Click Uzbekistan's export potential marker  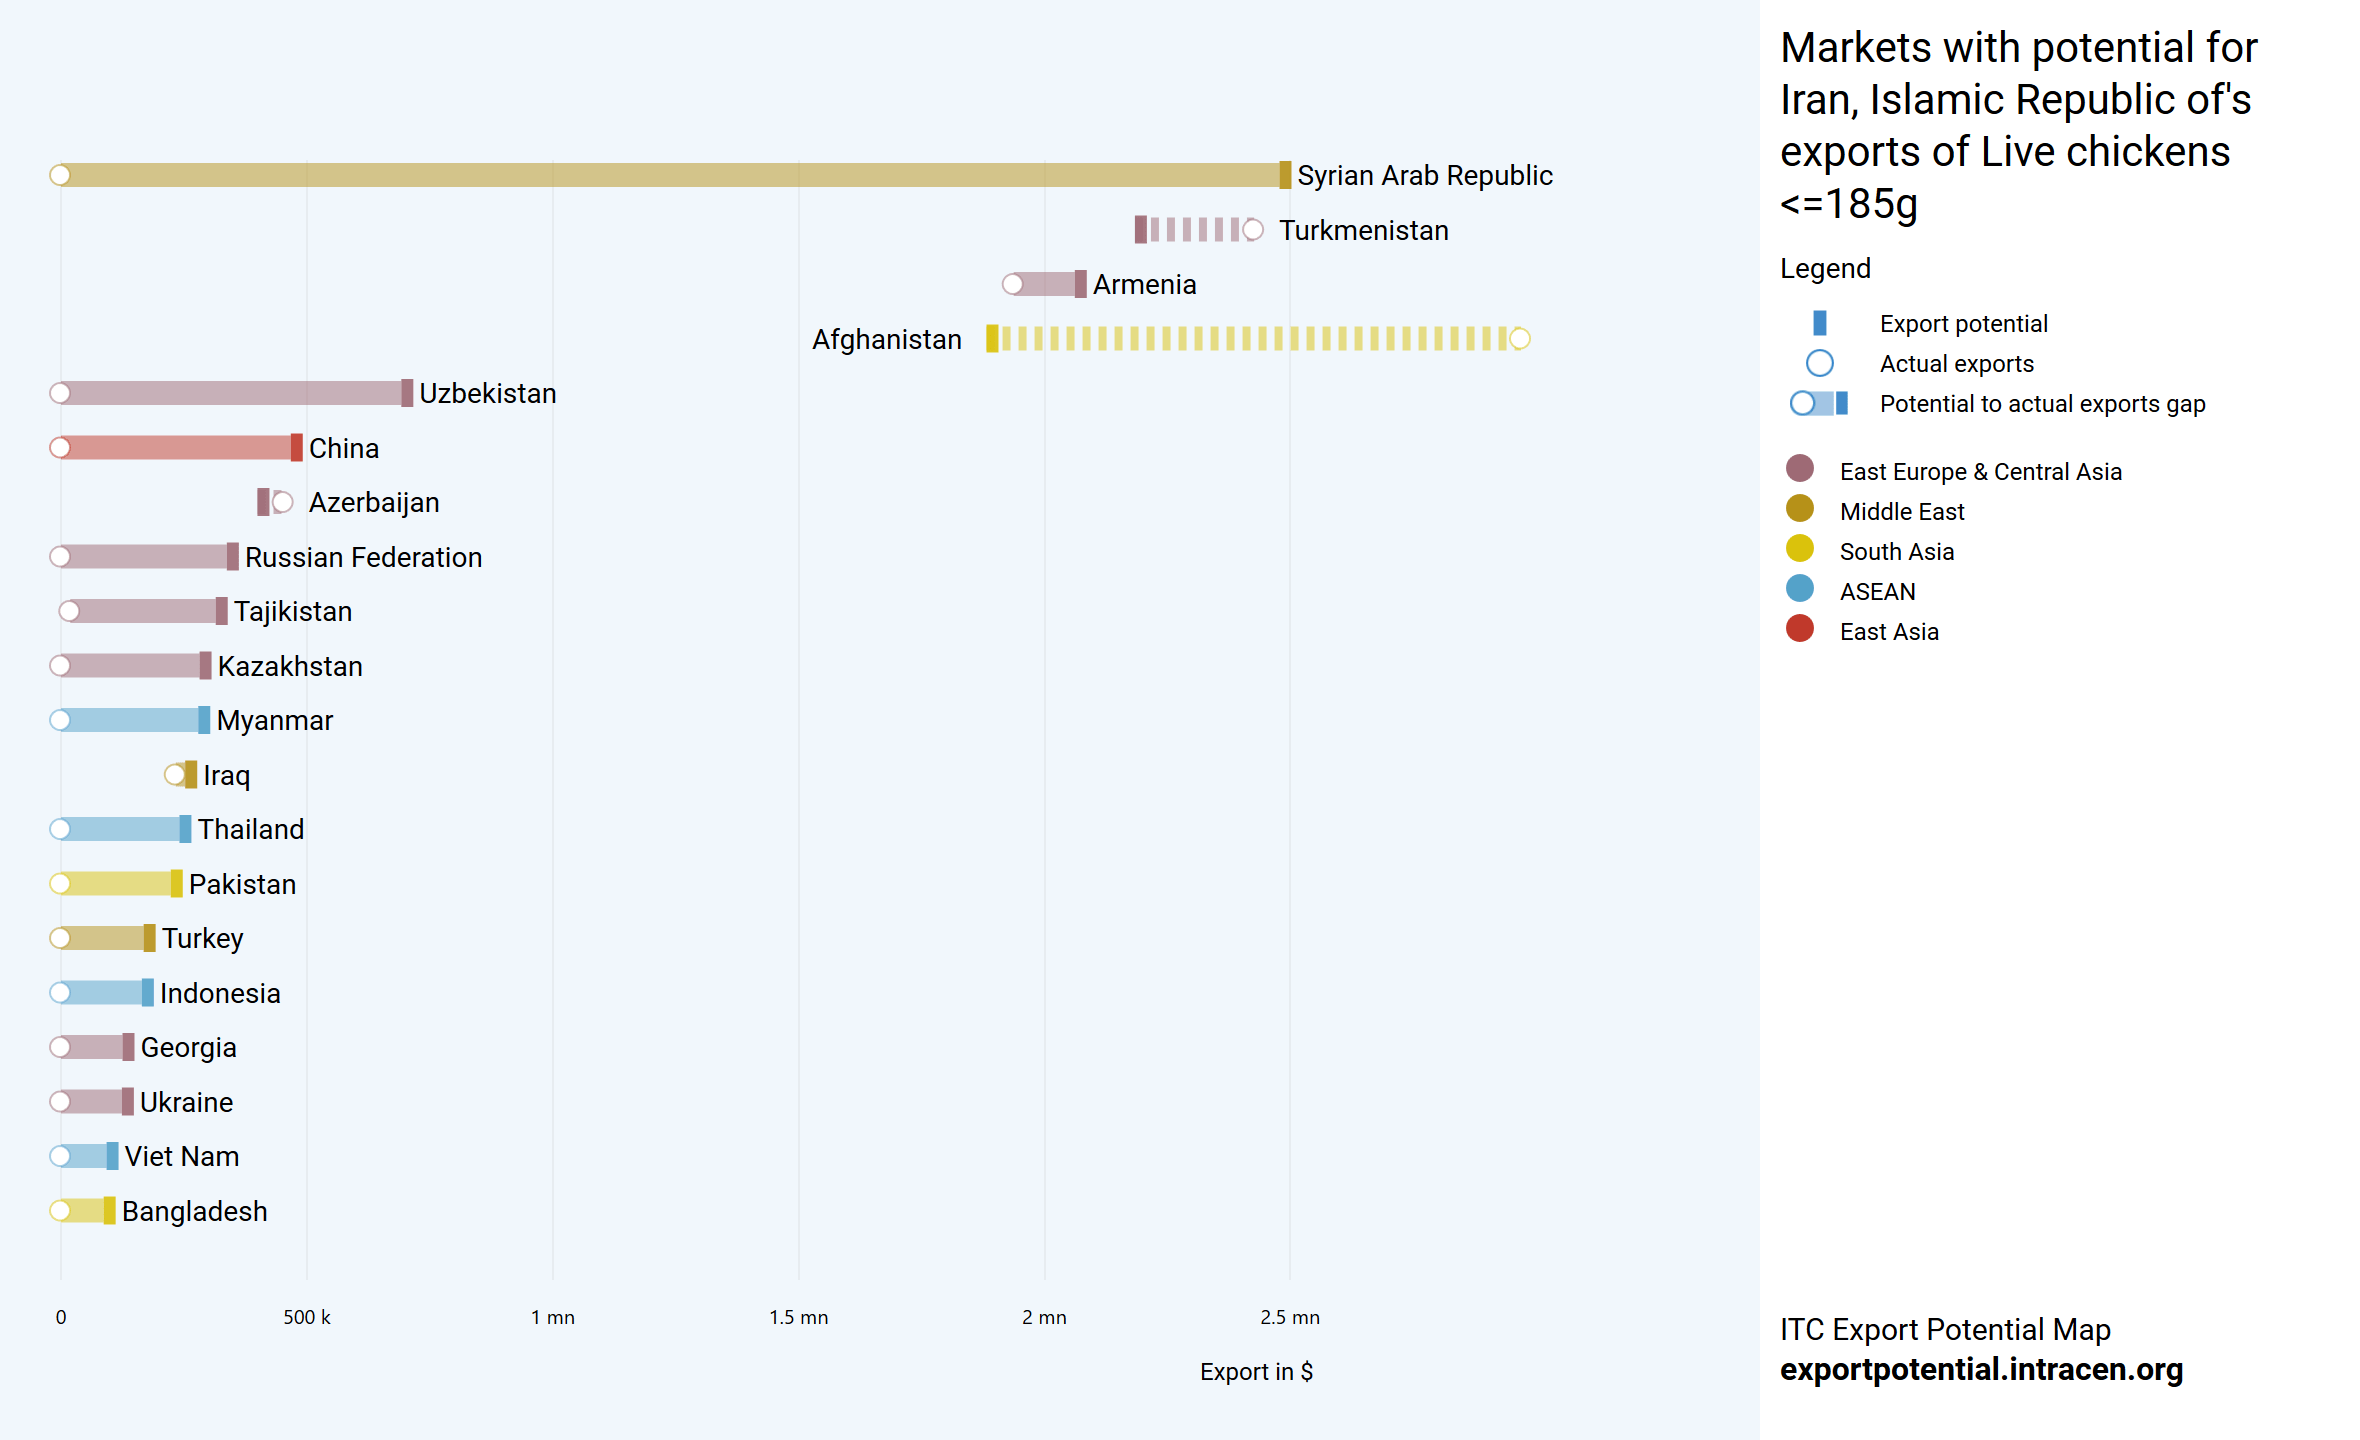coord(407,393)
